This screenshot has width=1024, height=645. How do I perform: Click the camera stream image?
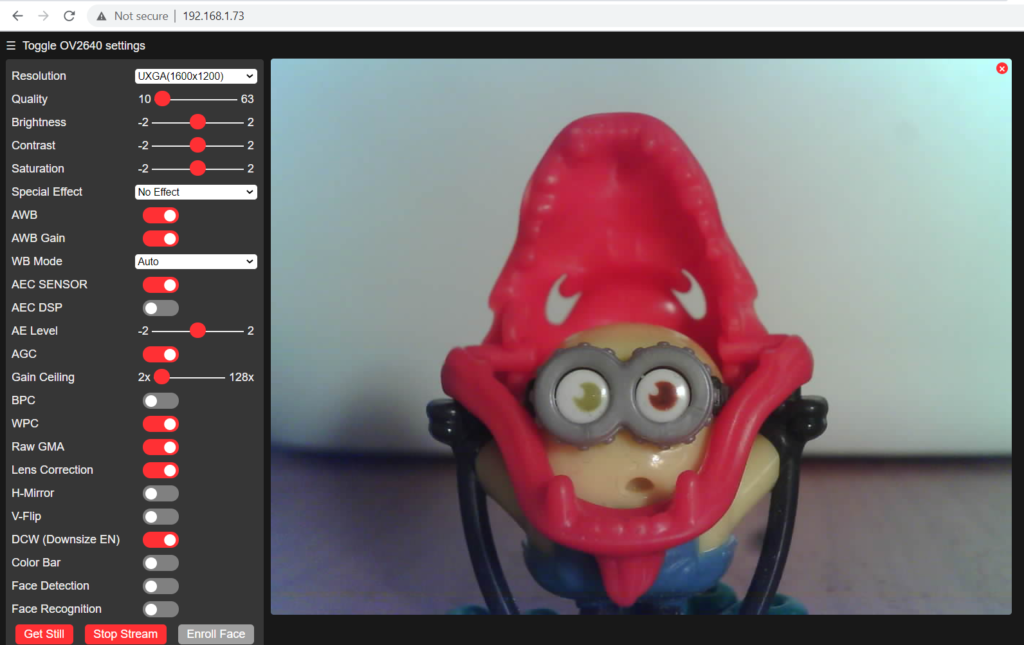[641, 336]
